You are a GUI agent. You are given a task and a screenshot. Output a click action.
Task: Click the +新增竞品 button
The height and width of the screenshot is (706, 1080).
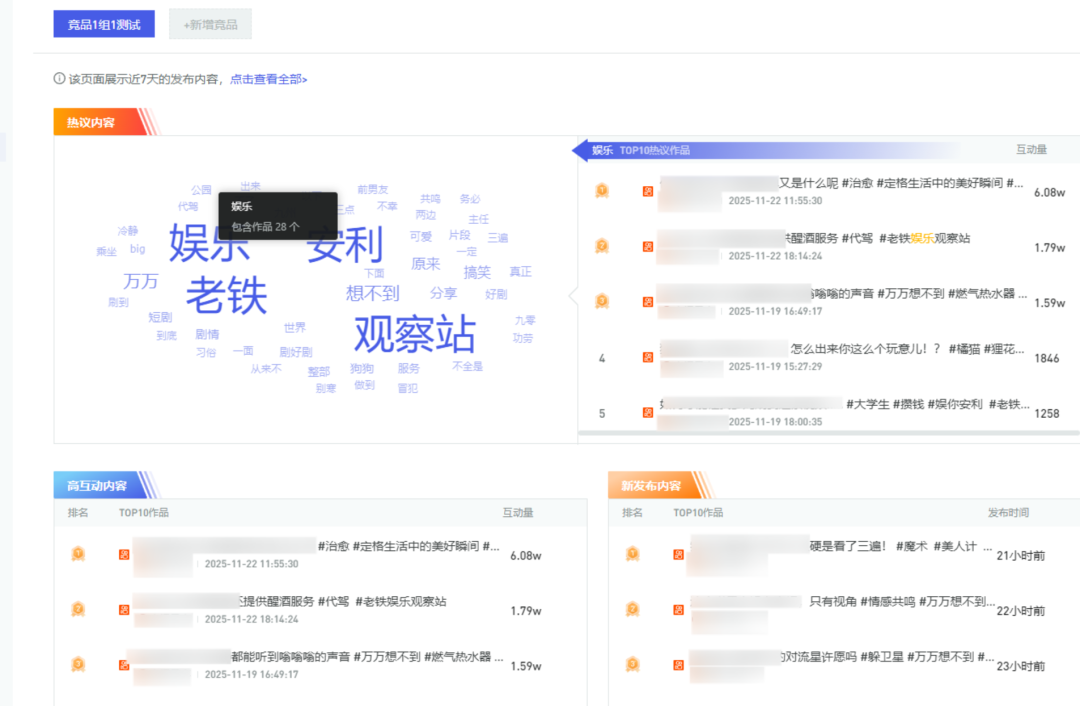[210, 24]
